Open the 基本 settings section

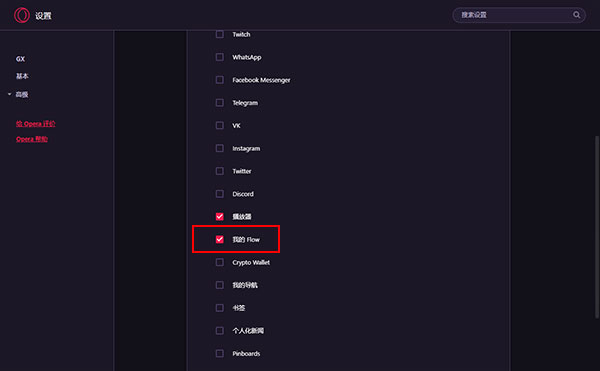(x=22, y=76)
